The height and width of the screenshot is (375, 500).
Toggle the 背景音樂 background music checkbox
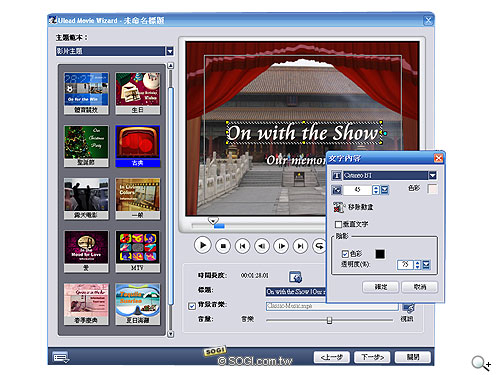[x=192, y=306]
